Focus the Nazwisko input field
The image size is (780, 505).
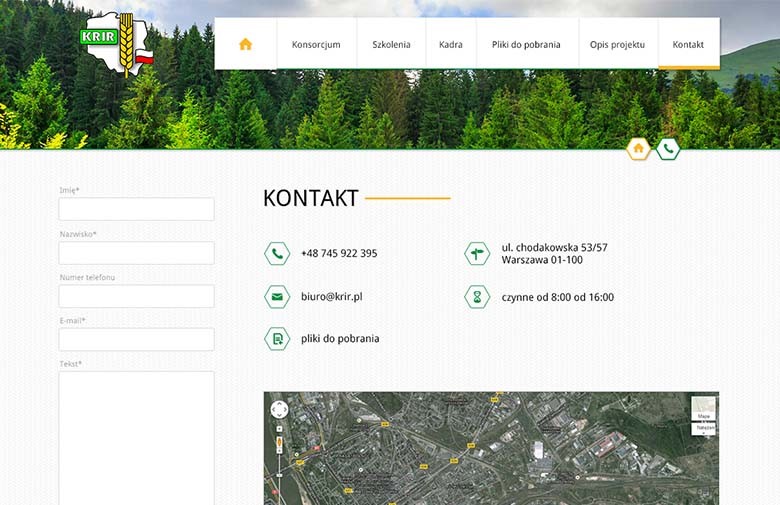pyautogui.click(x=136, y=253)
